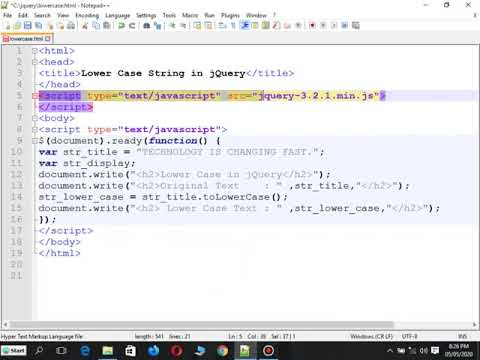Save the current file using the floppy icon
The height and width of the screenshot is (360, 480).
point(28,26)
